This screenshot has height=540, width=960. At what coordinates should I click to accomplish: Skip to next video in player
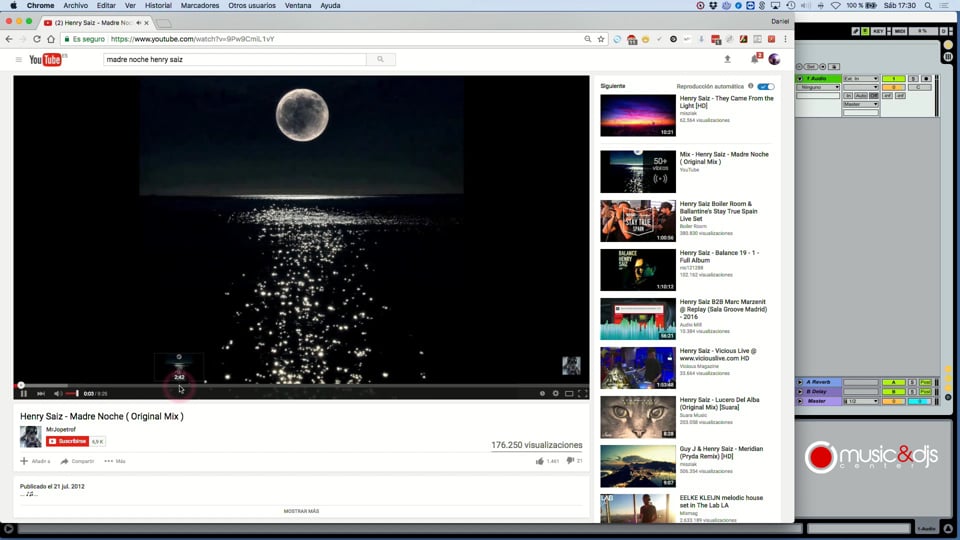pos(41,394)
